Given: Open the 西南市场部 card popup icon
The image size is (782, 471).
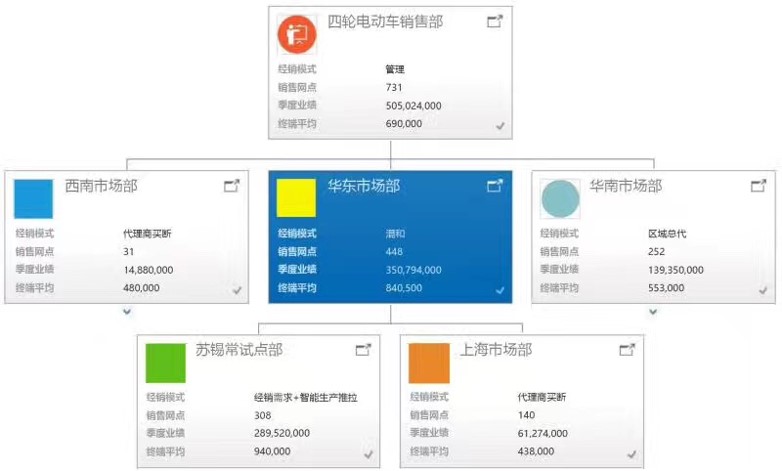Looking at the screenshot, I should pos(231,185).
